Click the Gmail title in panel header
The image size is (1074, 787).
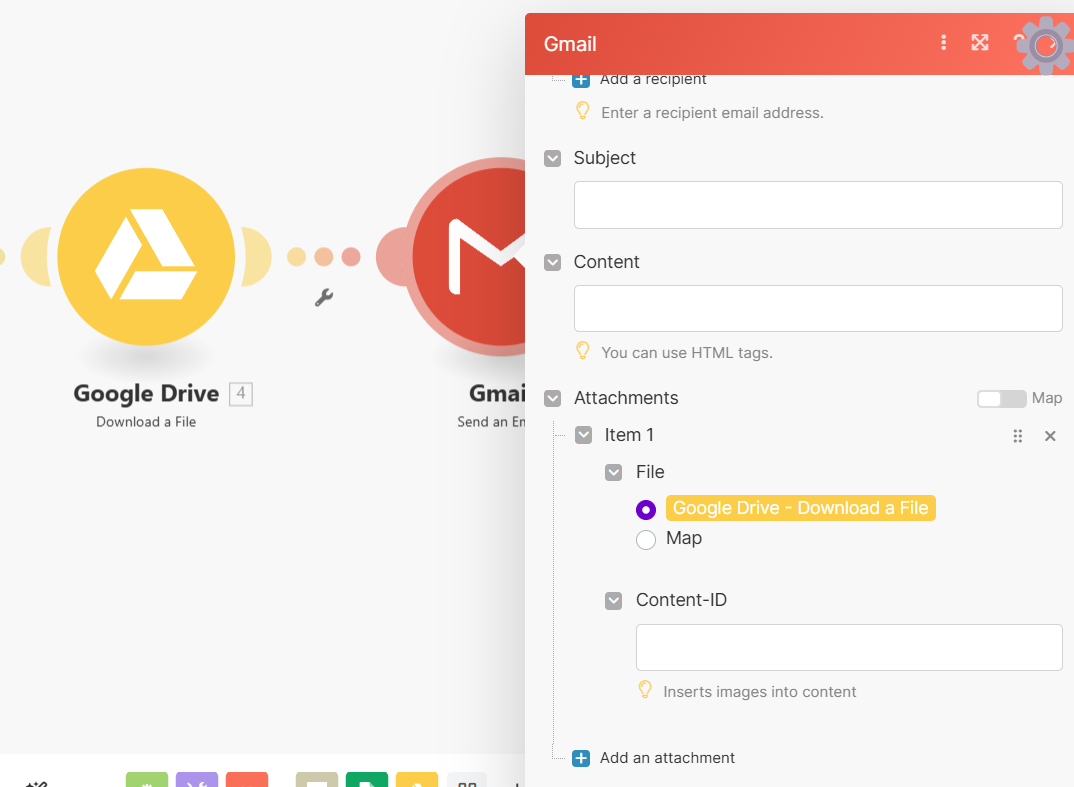pos(570,44)
